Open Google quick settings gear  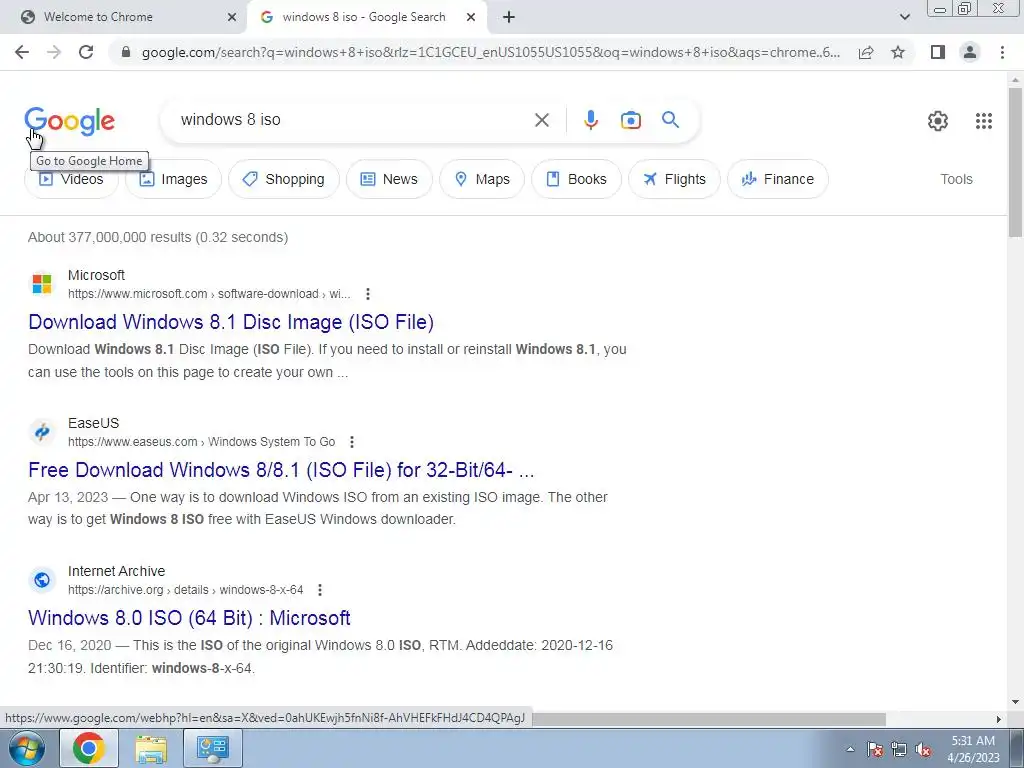pyautogui.click(x=938, y=121)
